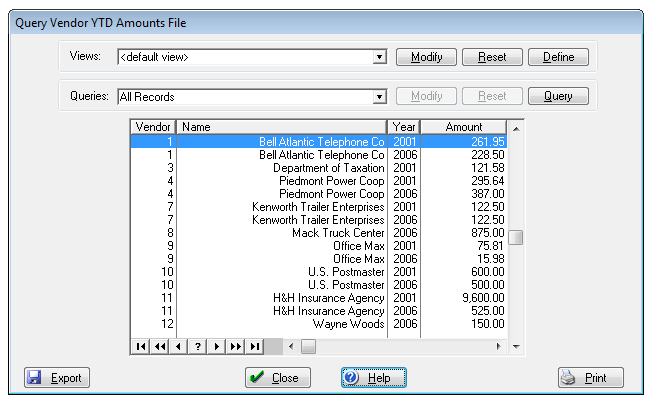This screenshot has width=651, height=404.
Task: Export the data with the Export button
Action: tap(56, 378)
